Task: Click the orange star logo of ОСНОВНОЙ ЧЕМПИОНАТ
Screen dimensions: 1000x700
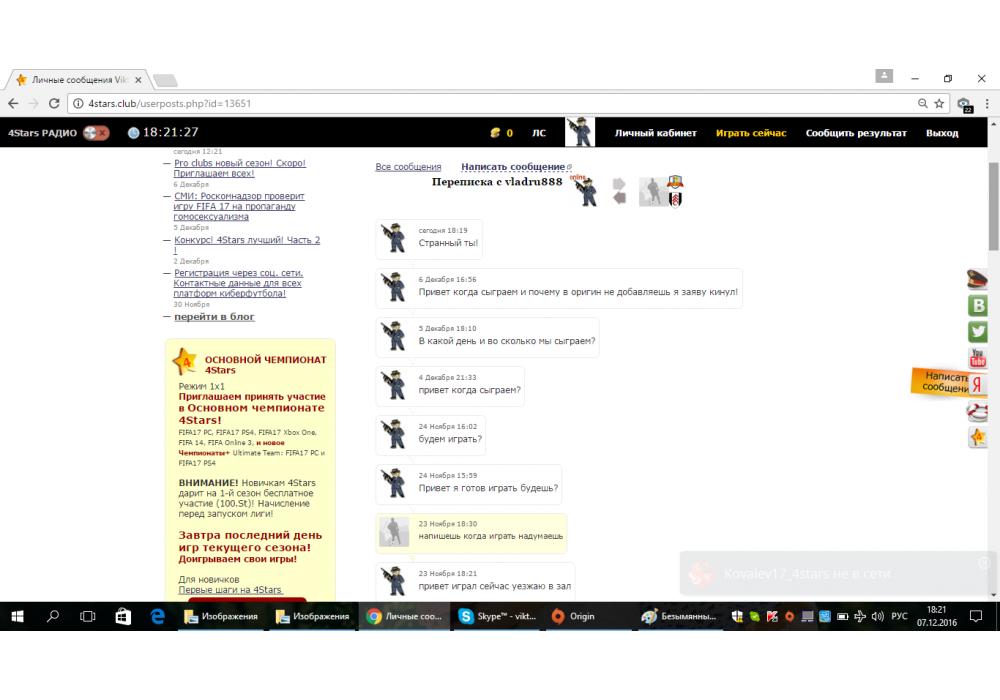Action: 185,361
